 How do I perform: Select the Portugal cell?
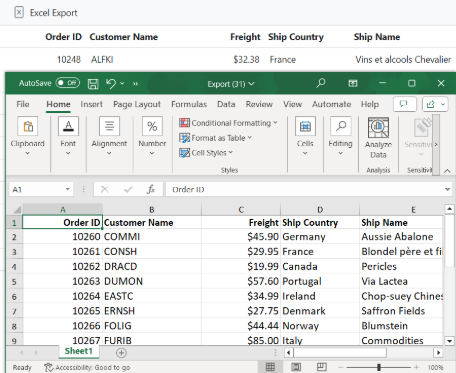click(x=320, y=281)
